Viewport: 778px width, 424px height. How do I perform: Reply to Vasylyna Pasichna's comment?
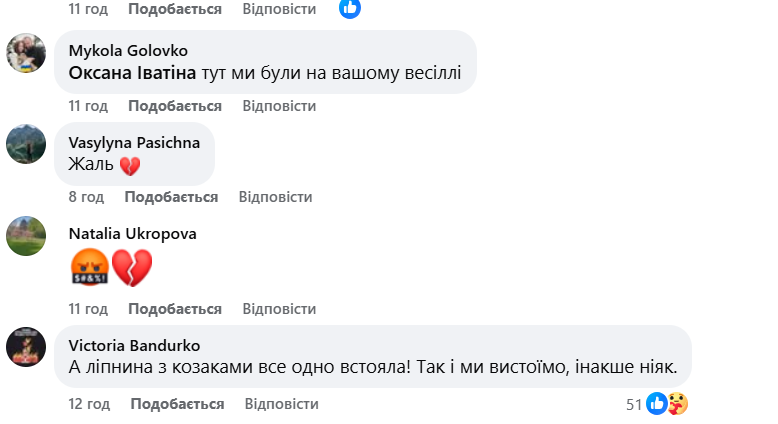pyautogui.click(x=275, y=198)
